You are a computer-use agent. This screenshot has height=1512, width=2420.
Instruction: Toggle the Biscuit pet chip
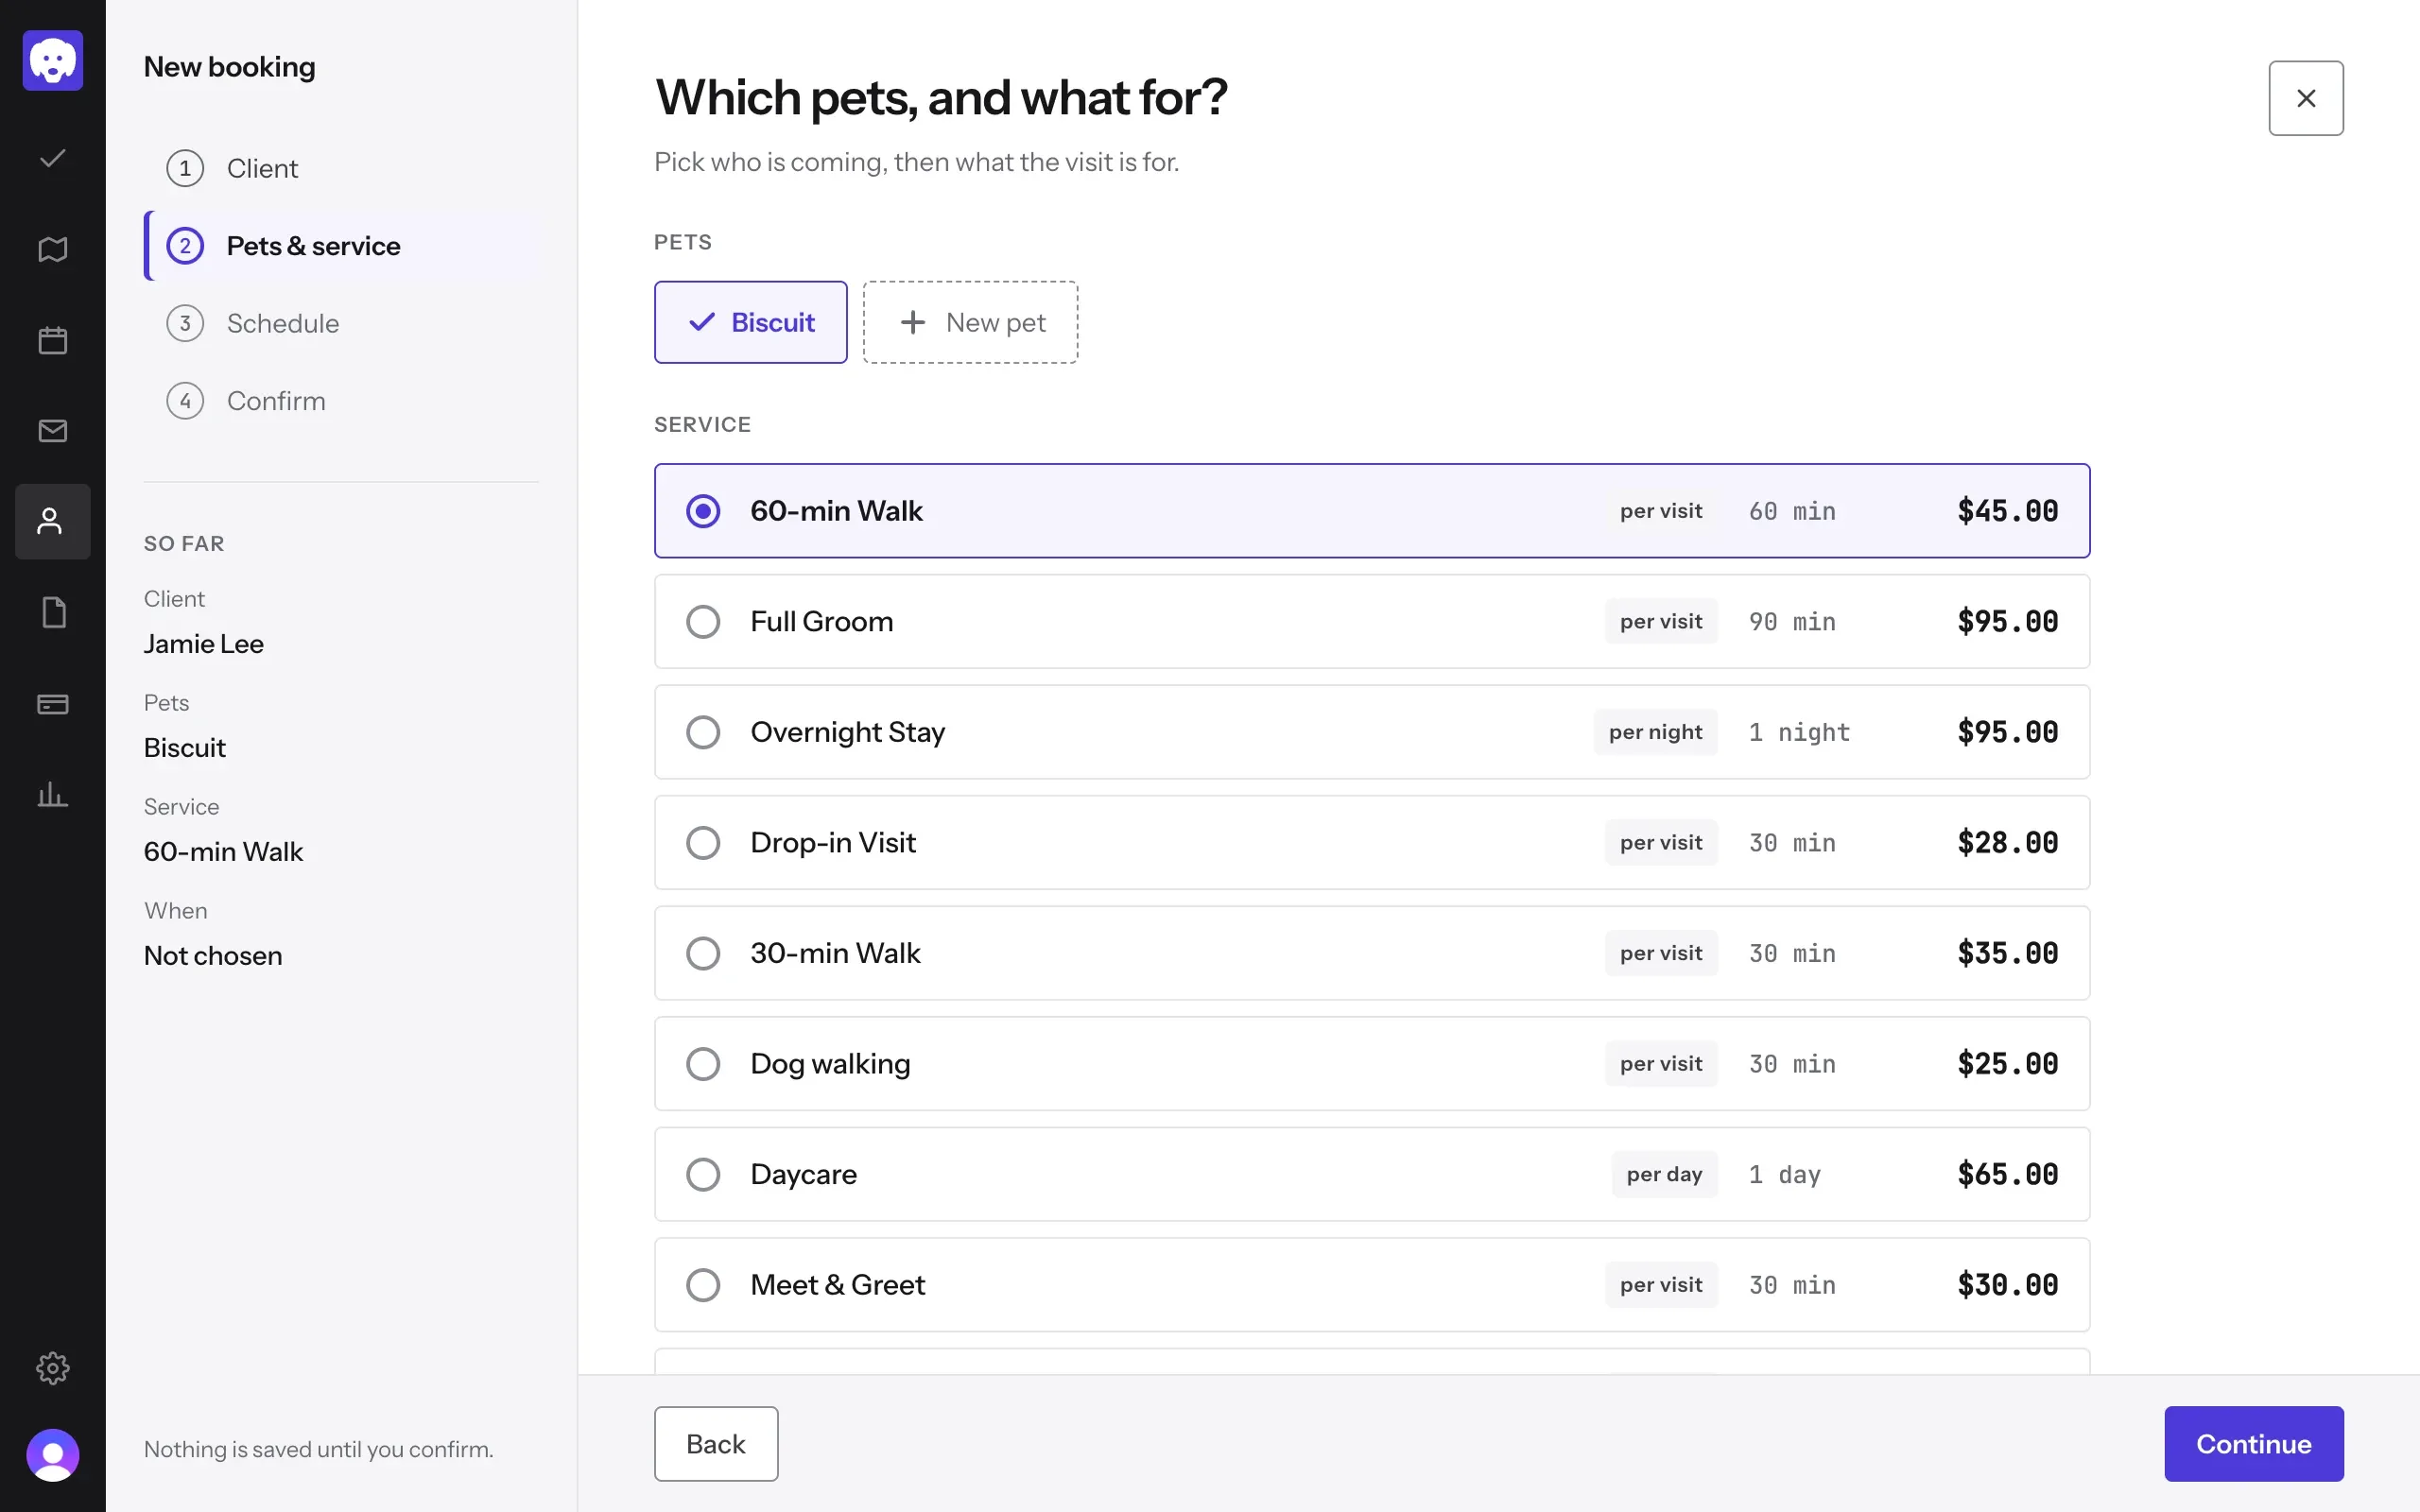point(750,322)
